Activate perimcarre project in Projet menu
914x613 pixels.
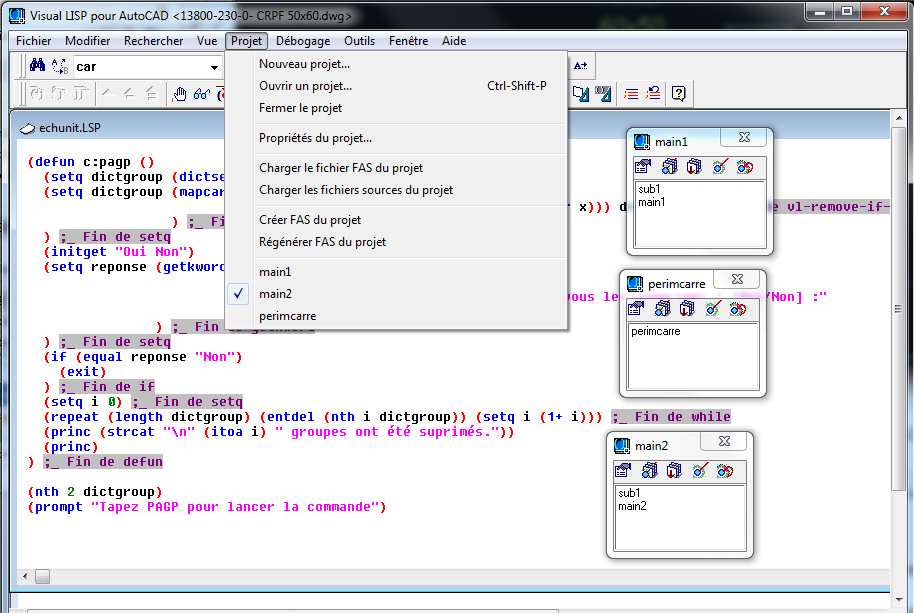[396, 316]
